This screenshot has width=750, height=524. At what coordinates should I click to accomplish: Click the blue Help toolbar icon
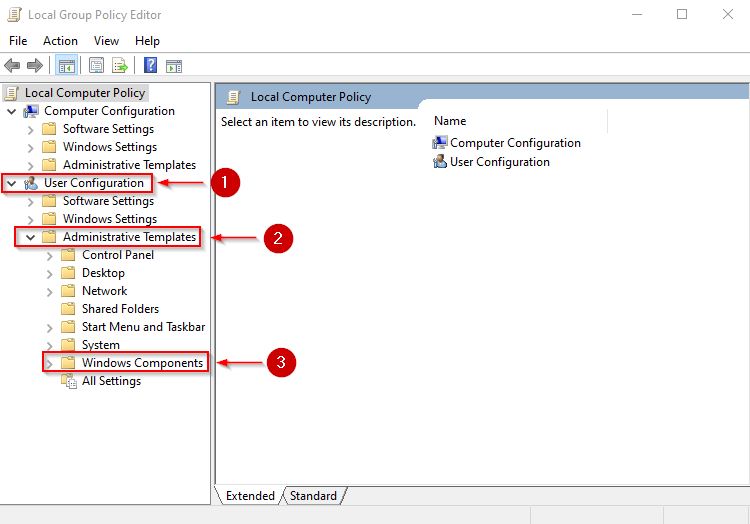[x=150, y=65]
